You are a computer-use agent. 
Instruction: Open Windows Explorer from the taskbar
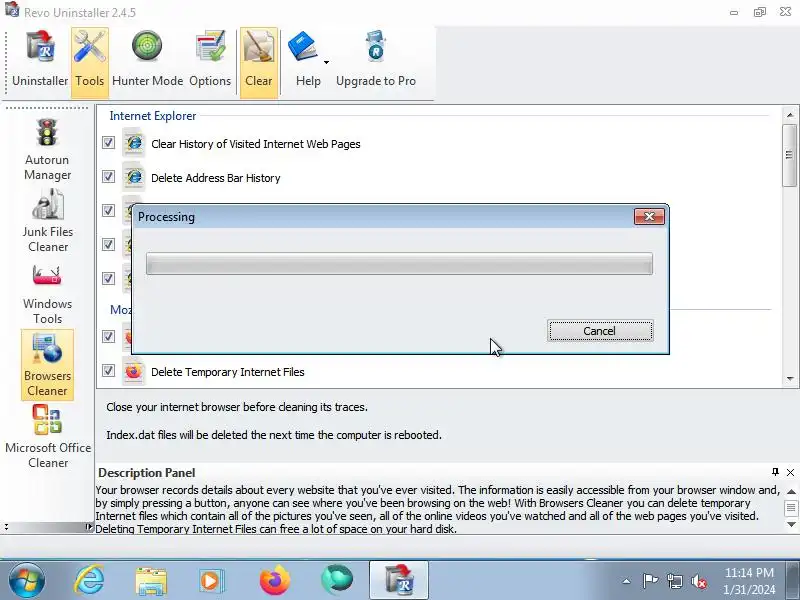(151, 581)
